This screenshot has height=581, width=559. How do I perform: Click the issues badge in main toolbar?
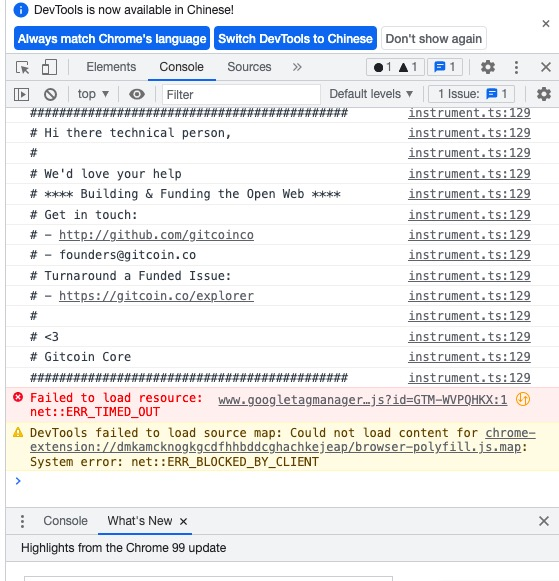click(445, 67)
